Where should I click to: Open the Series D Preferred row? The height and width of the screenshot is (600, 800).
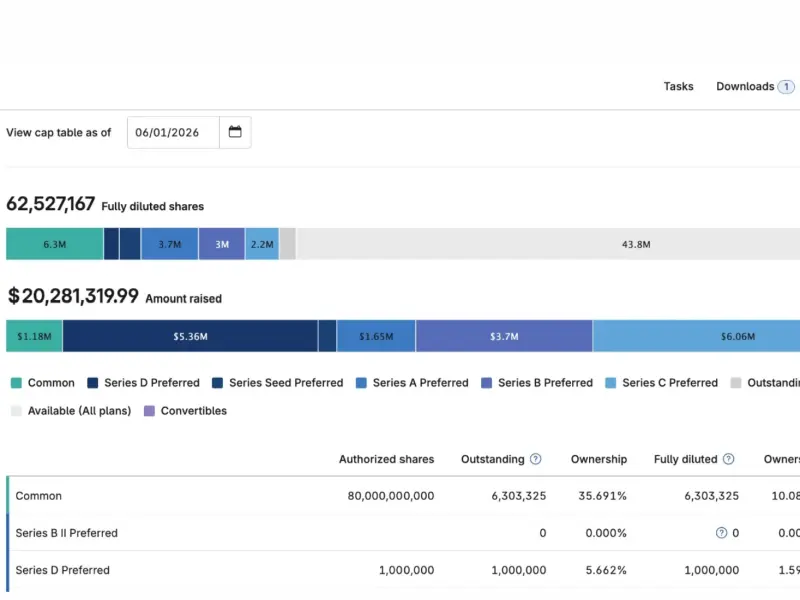[403, 570]
